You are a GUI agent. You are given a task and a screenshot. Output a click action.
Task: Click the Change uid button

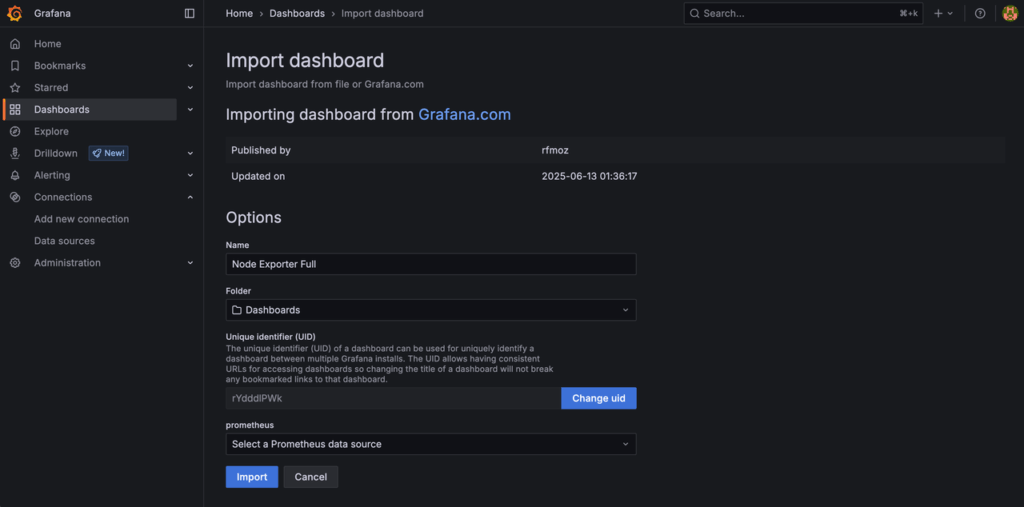click(x=599, y=399)
